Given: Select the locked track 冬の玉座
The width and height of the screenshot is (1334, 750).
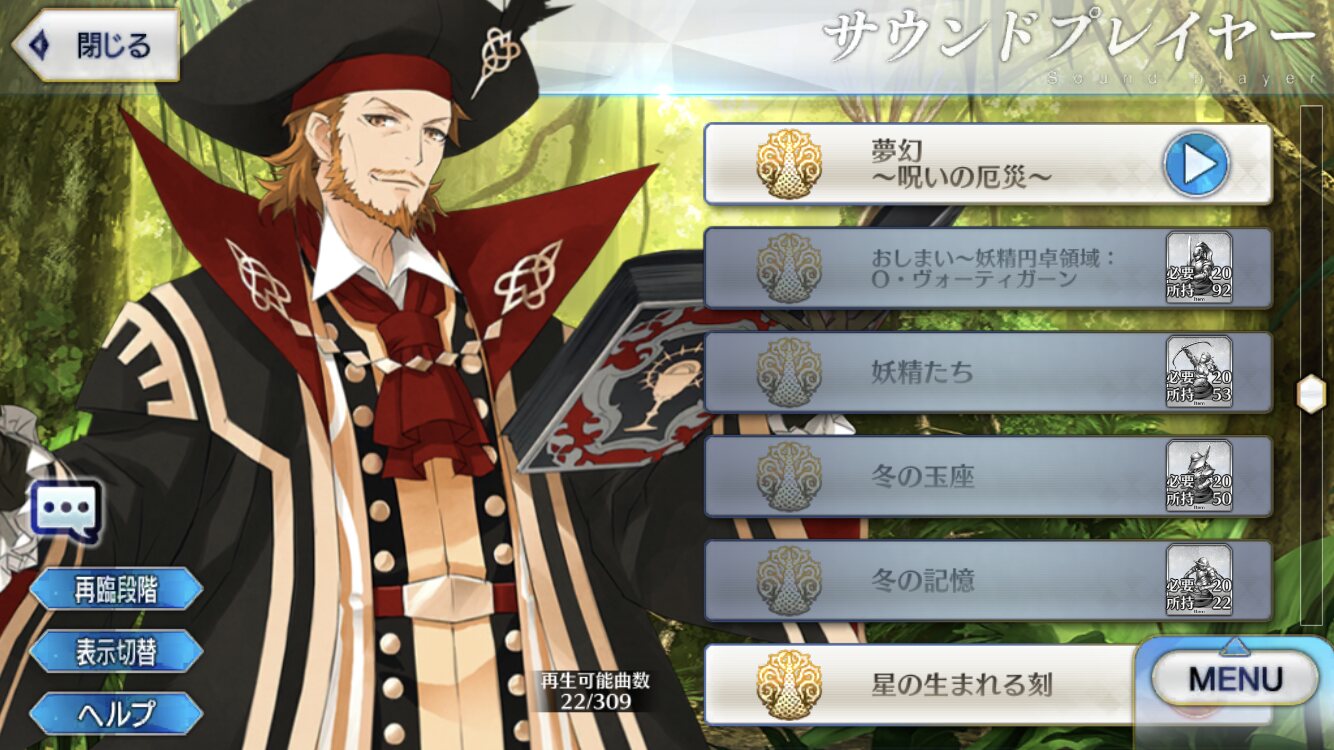Looking at the screenshot, I should [988, 476].
